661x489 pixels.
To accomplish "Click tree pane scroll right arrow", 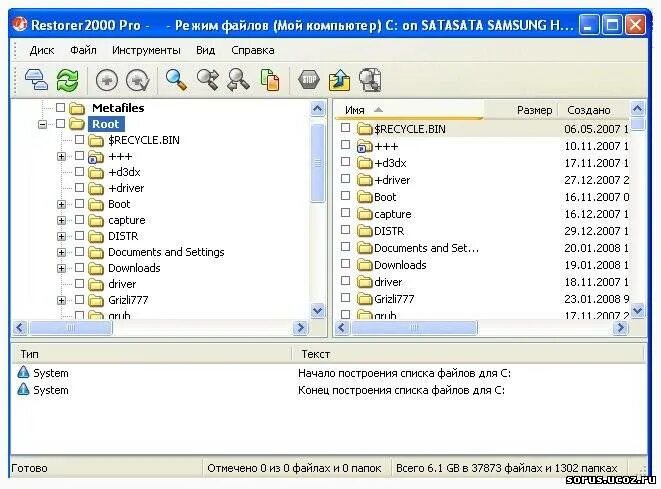I will point(300,328).
